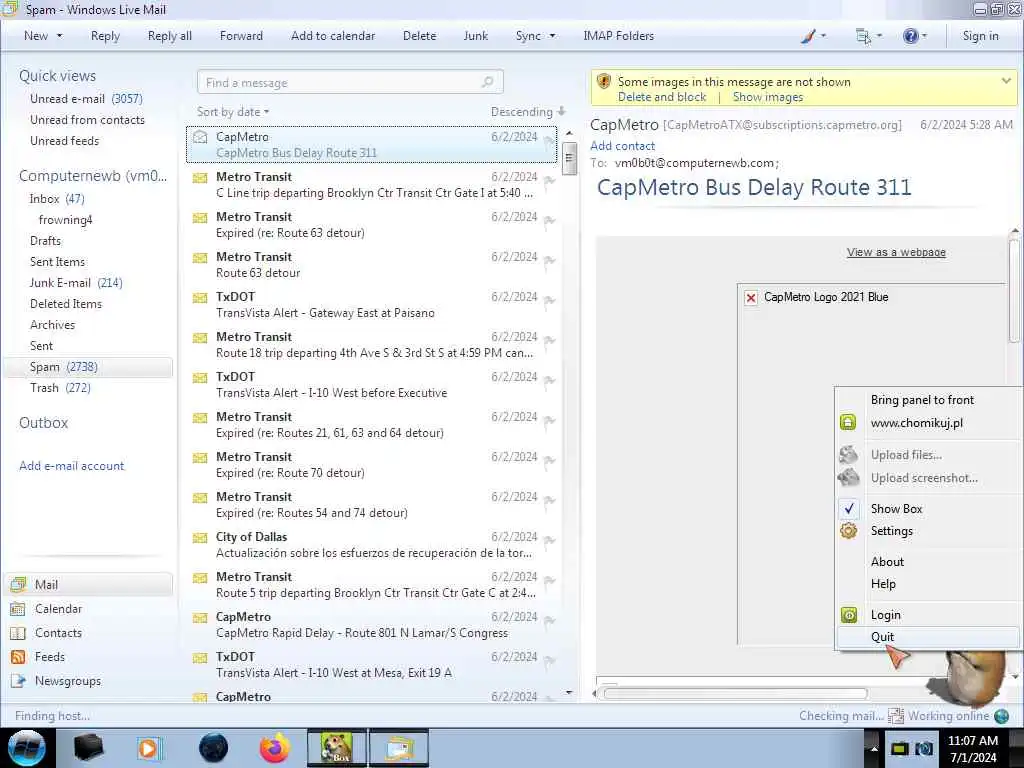Open View as a webpage link
The image size is (1024, 768).
coord(896,252)
